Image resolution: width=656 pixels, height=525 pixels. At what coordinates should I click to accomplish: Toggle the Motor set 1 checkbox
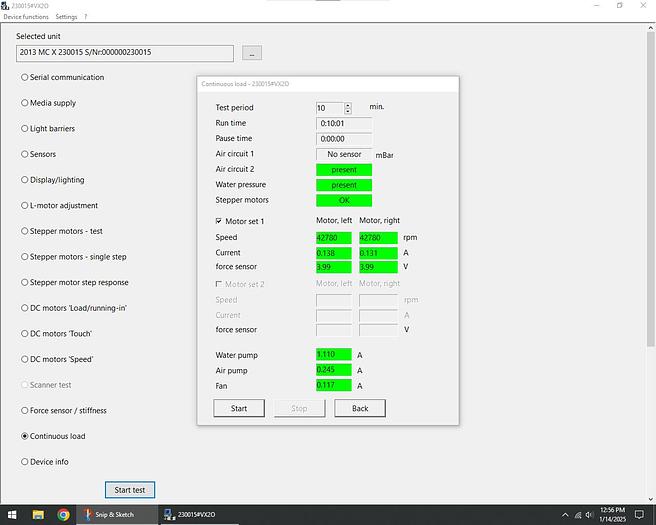point(220,221)
